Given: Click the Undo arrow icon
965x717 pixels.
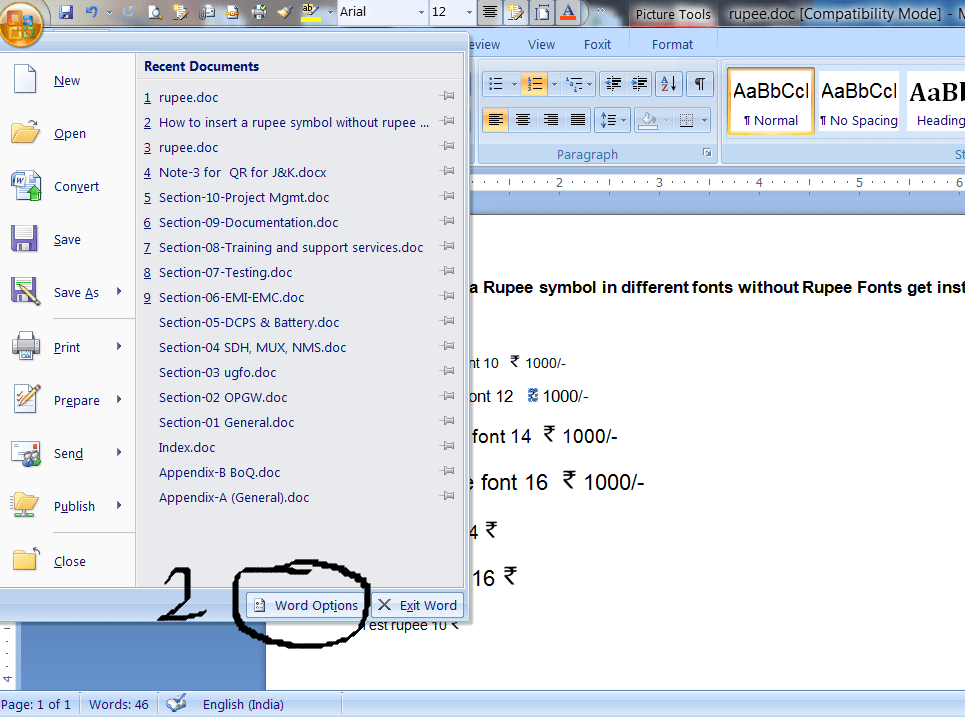Looking at the screenshot, I should [92, 12].
